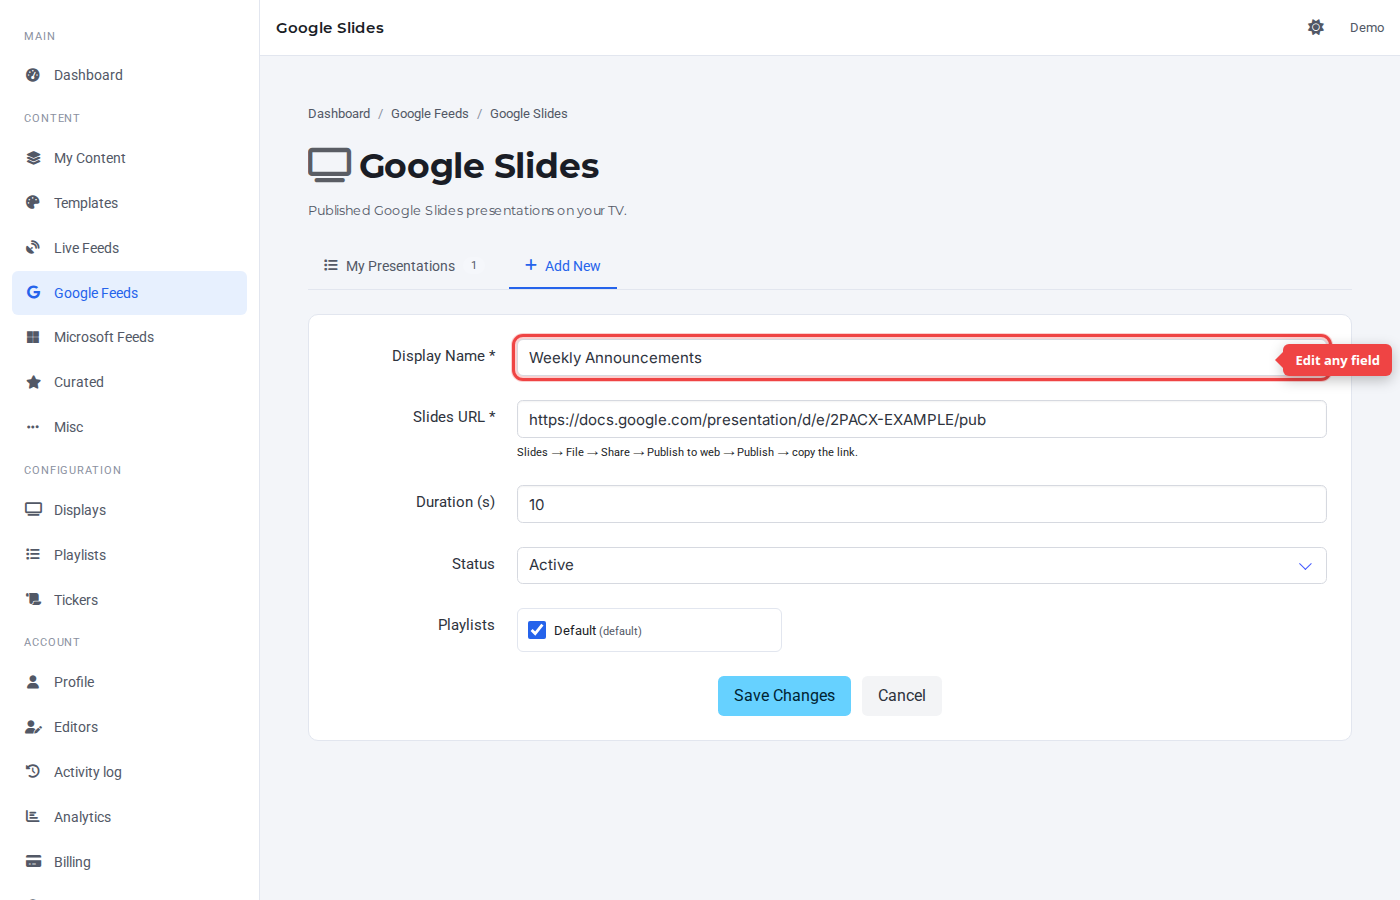Click the Misc ellipsis icon
This screenshot has width=1400, height=900.
click(33, 427)
